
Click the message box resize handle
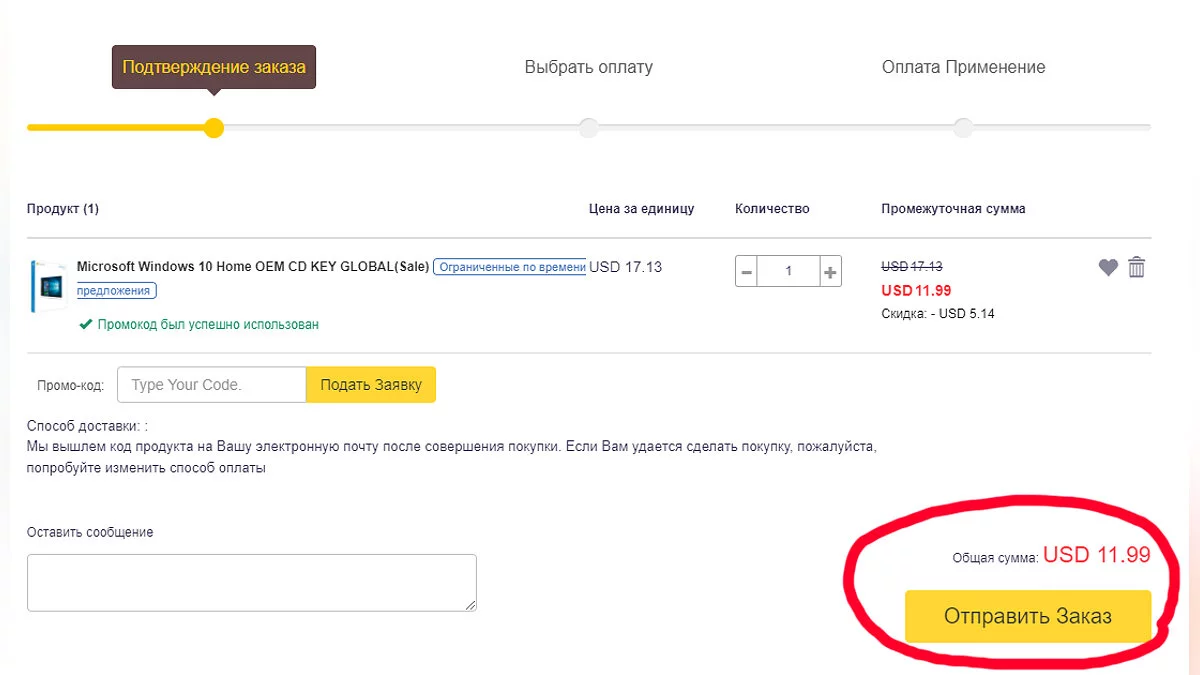pyautogui.click(x=470, y=604)
